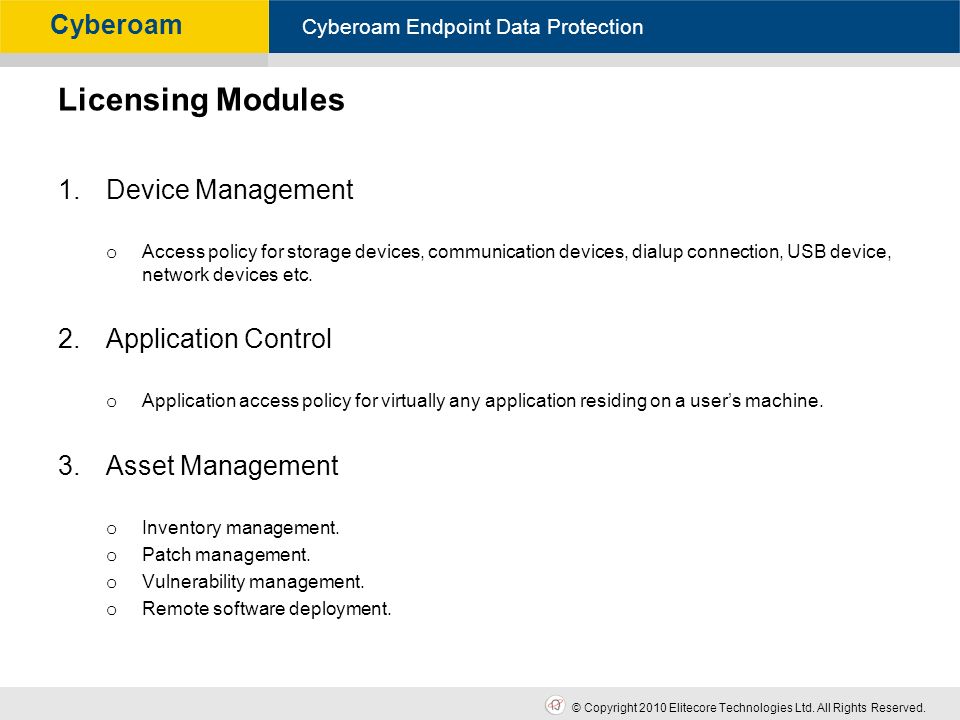
Task: Select the Cyberoam Endpoint Data Protection header
Action: point(473,27)
